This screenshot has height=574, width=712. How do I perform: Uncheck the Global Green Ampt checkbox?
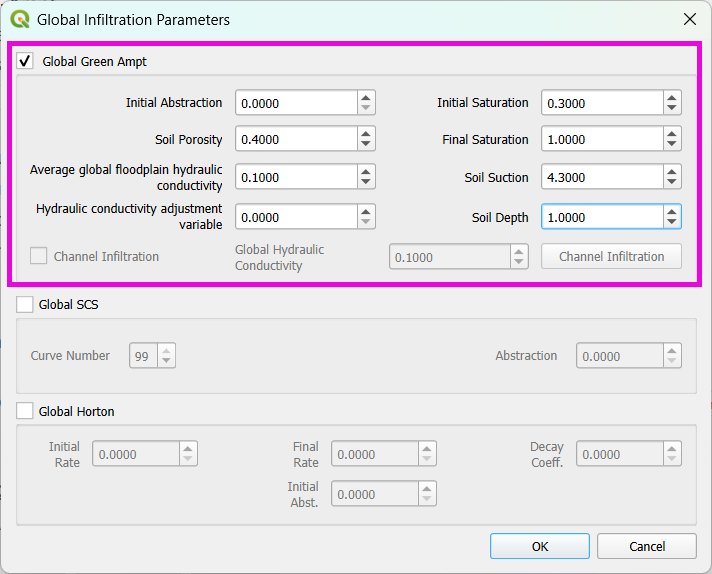25,61
